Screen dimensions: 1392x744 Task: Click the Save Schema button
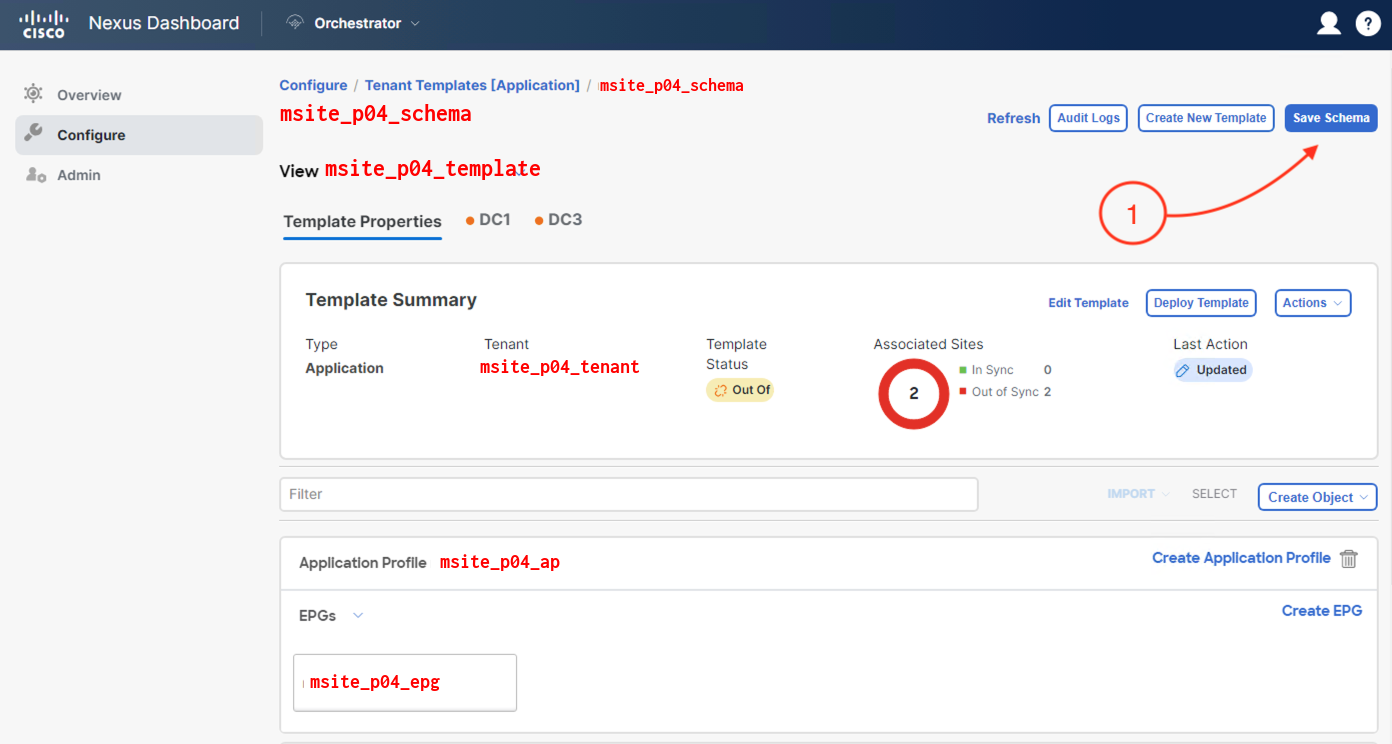point(1330,118)
